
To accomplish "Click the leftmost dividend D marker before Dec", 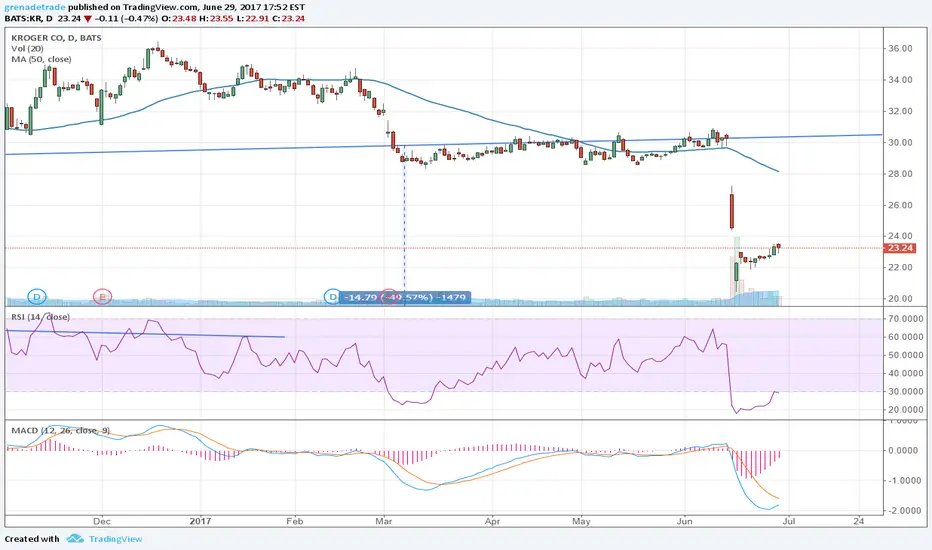I will click(37, 296).
